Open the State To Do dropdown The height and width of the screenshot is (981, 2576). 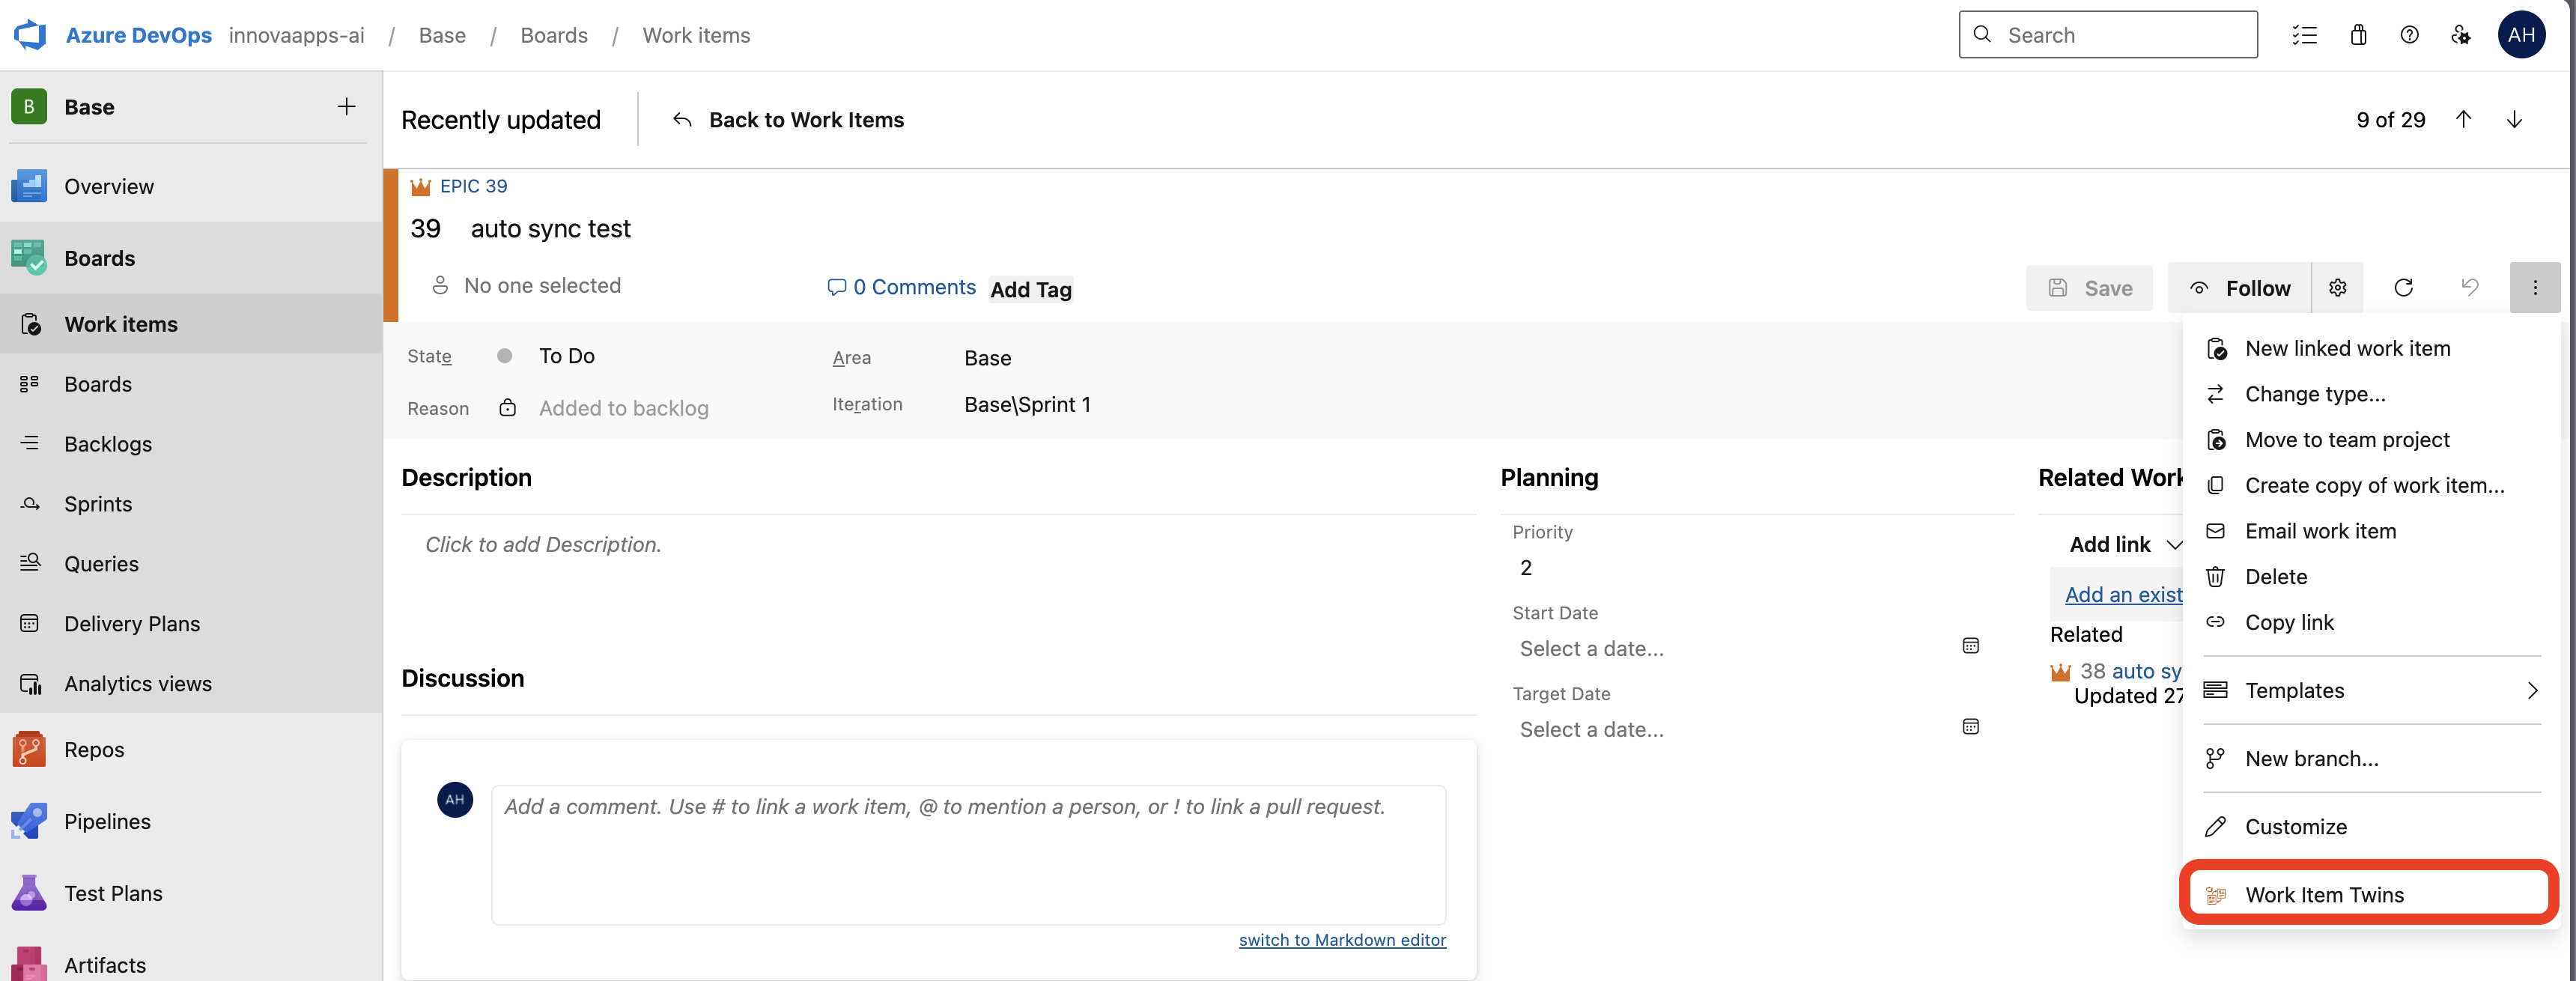tap(566, 356)
